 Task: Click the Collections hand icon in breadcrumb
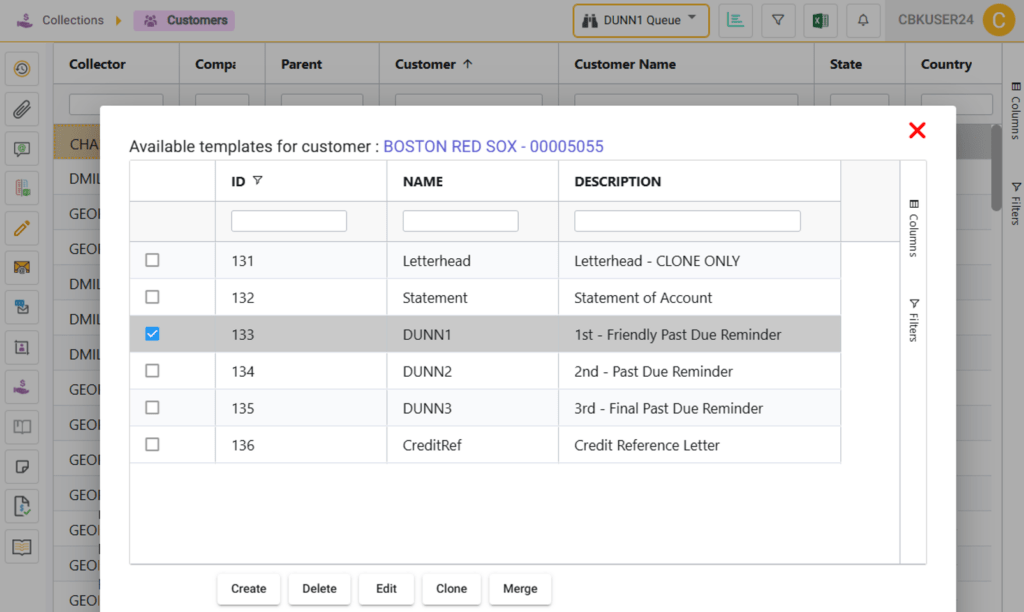(25, 20)
